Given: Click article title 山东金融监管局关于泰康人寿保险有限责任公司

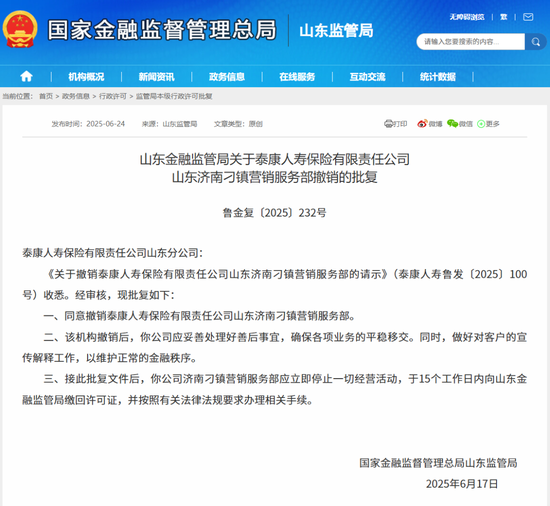Looking at the screenshot, I should (x=275, y=160).
